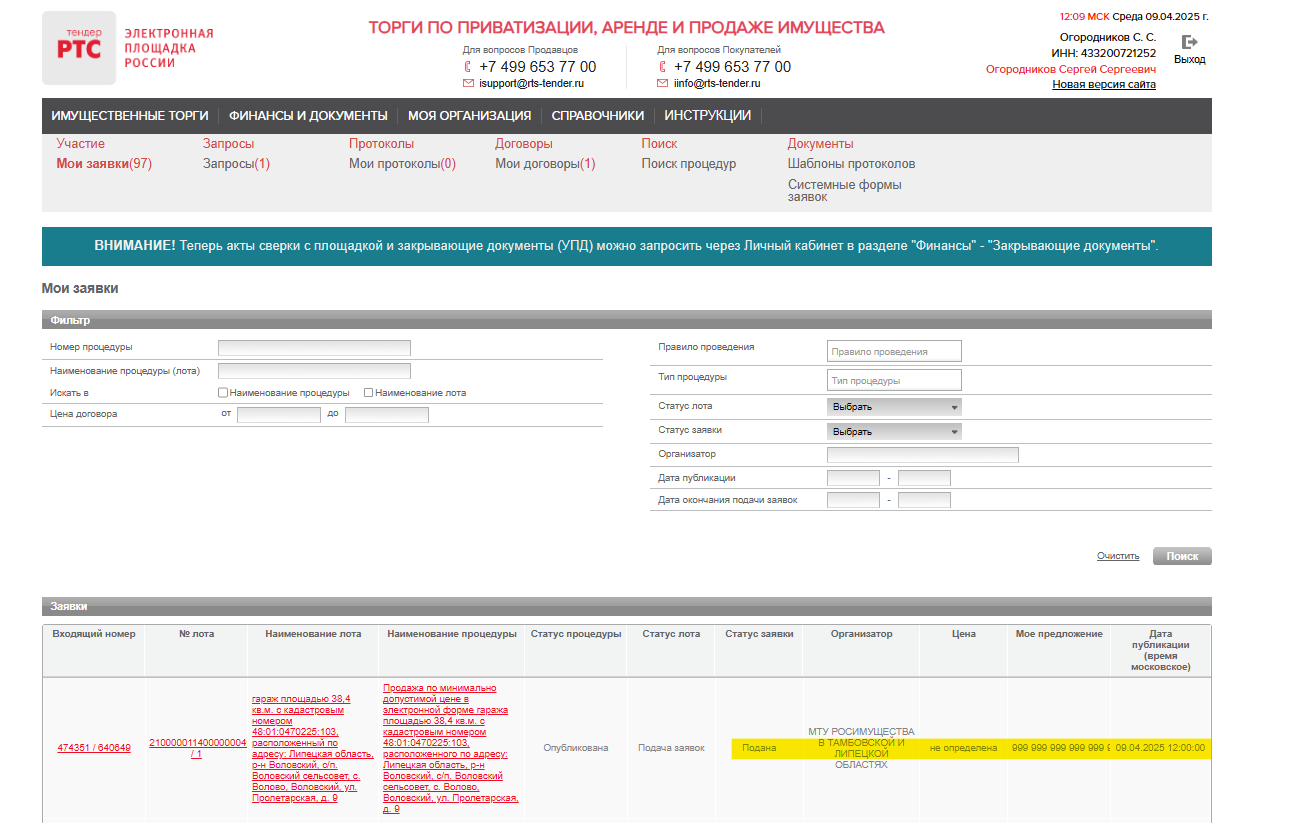This screenshot has width=1311, height=823.
Task: Click the envelope icon beside isupport@rts-tender.ru
Action: [x=468, y=84]
